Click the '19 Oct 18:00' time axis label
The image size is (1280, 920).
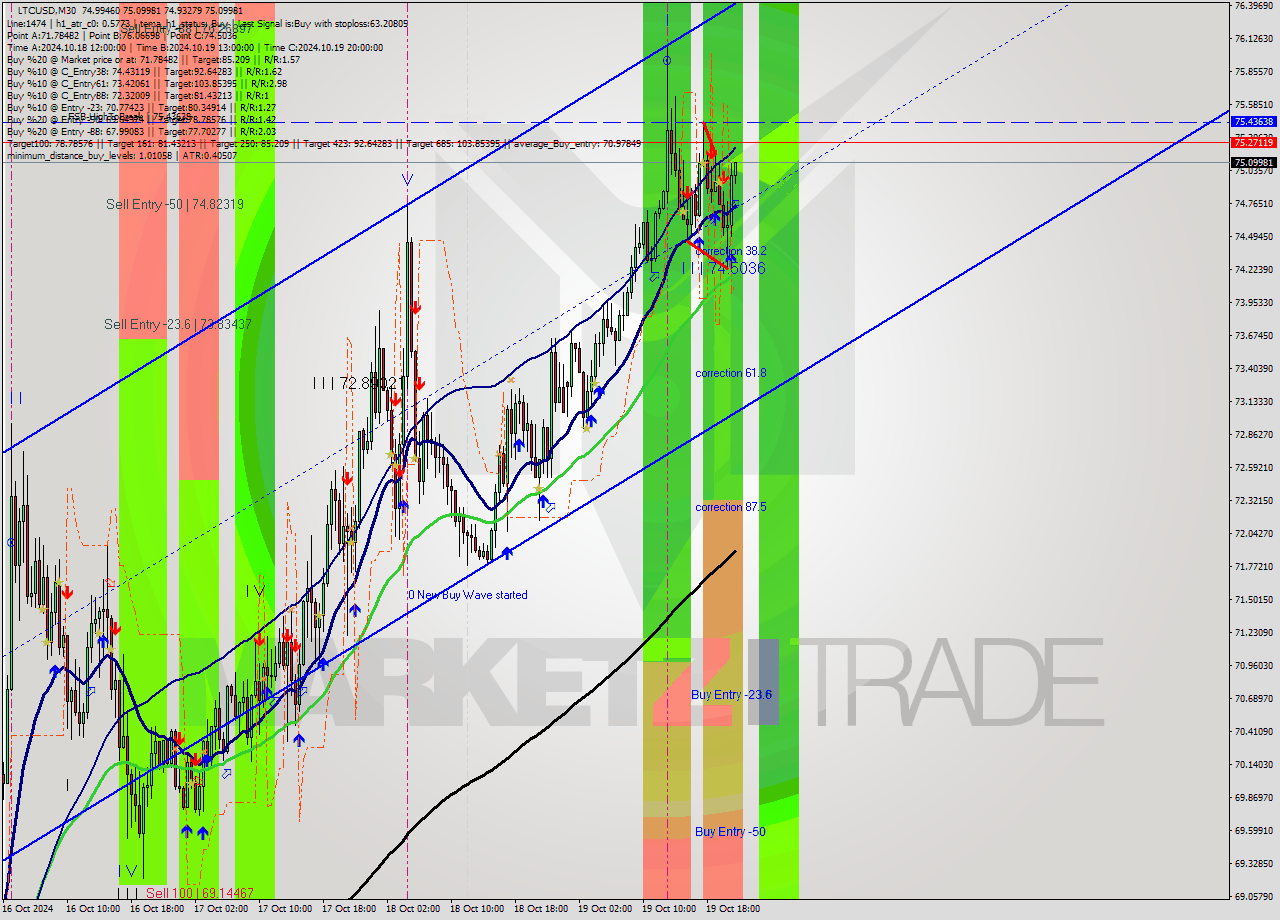pyautogui.click(x=733, y=909)
